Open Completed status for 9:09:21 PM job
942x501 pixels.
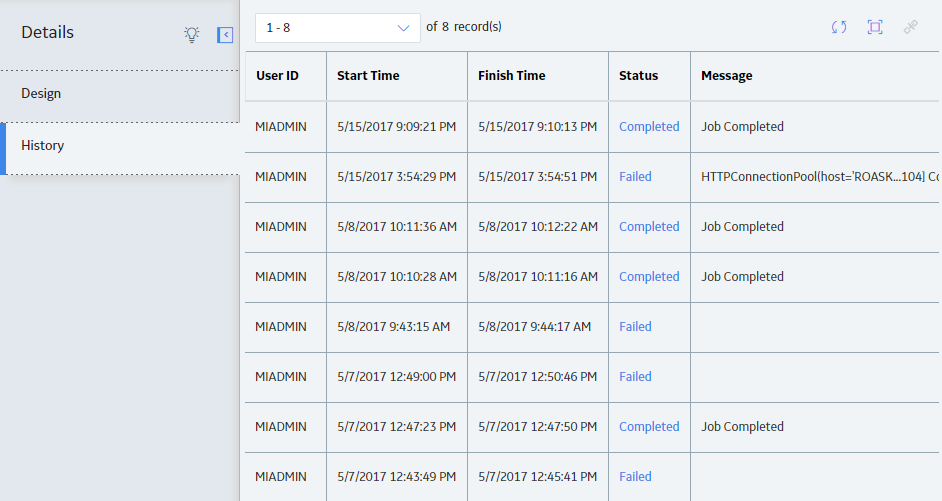click(x=649, y=127)
